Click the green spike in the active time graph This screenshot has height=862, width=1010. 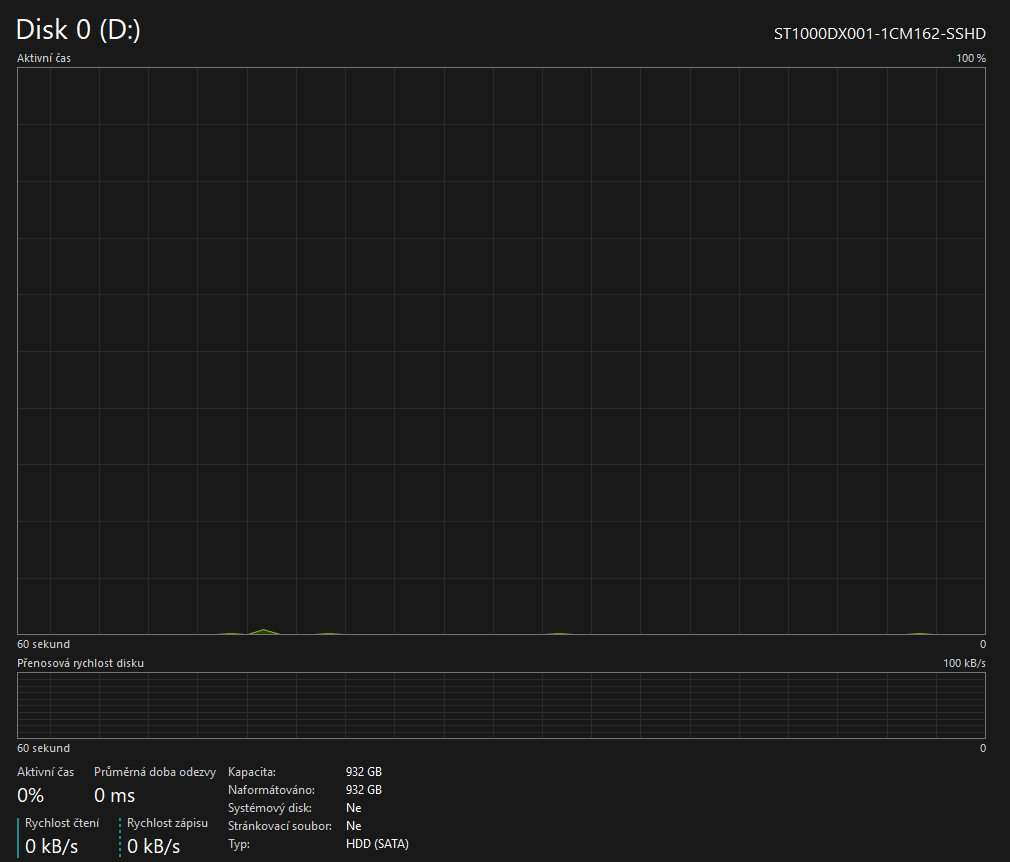[x=263, y=631]
